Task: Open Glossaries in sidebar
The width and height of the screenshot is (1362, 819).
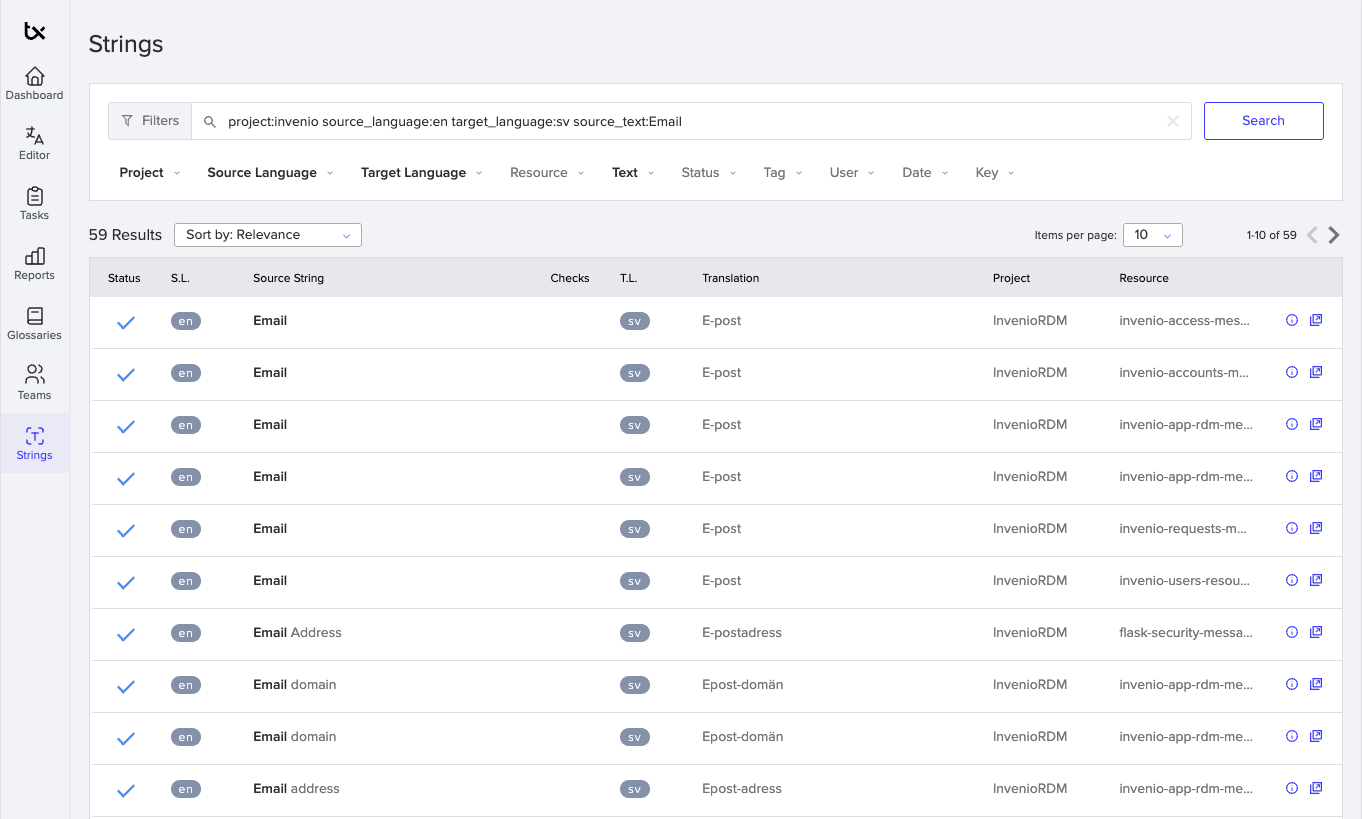Action: coord(34,324)
